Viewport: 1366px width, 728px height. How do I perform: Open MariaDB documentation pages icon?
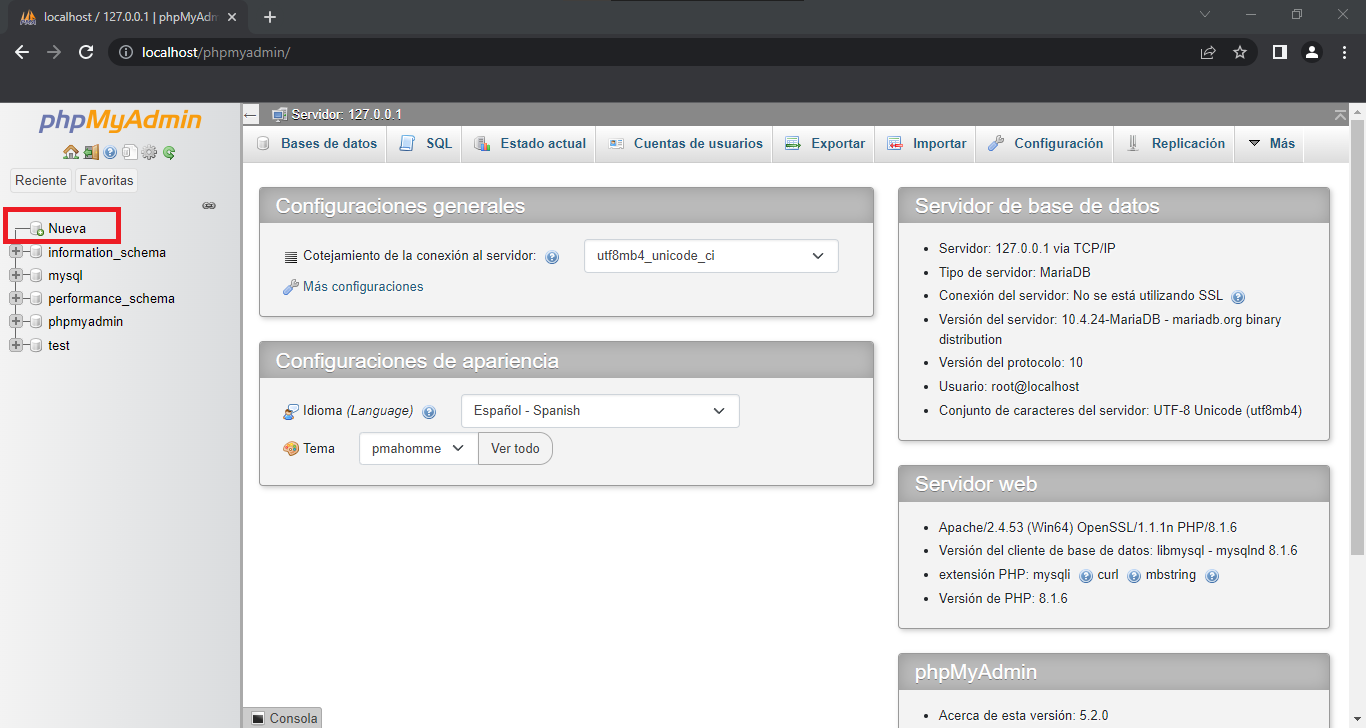coord(129,153)
